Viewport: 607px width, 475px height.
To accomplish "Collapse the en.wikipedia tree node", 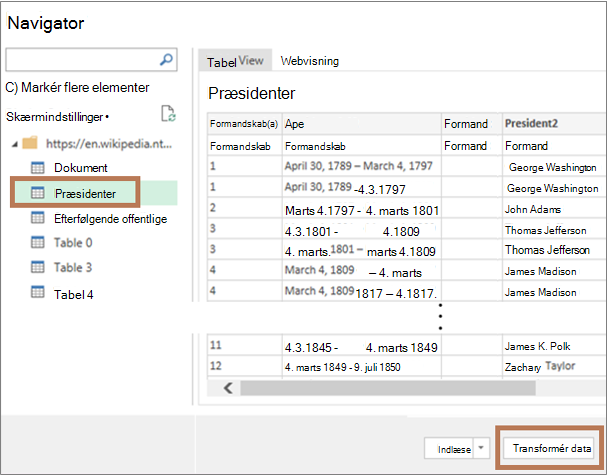I will (x=15, y=144).
